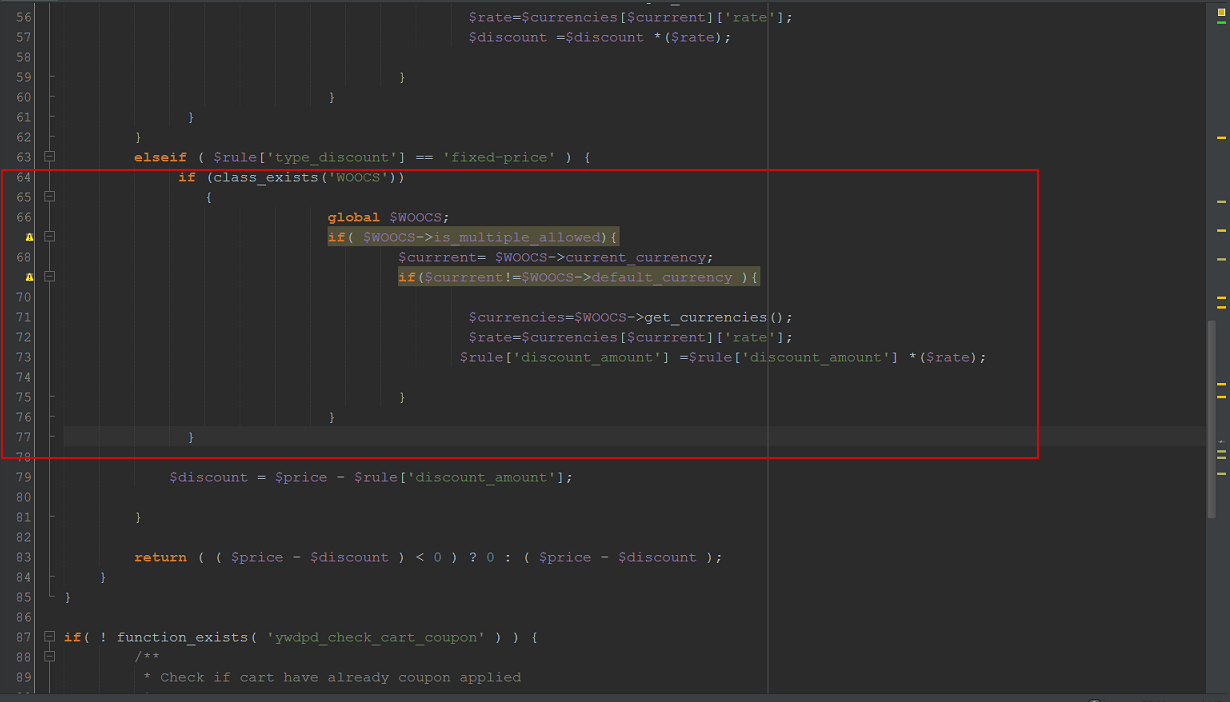Collapse the elseif fixed-price block at line 63

[x=49, y=157]
